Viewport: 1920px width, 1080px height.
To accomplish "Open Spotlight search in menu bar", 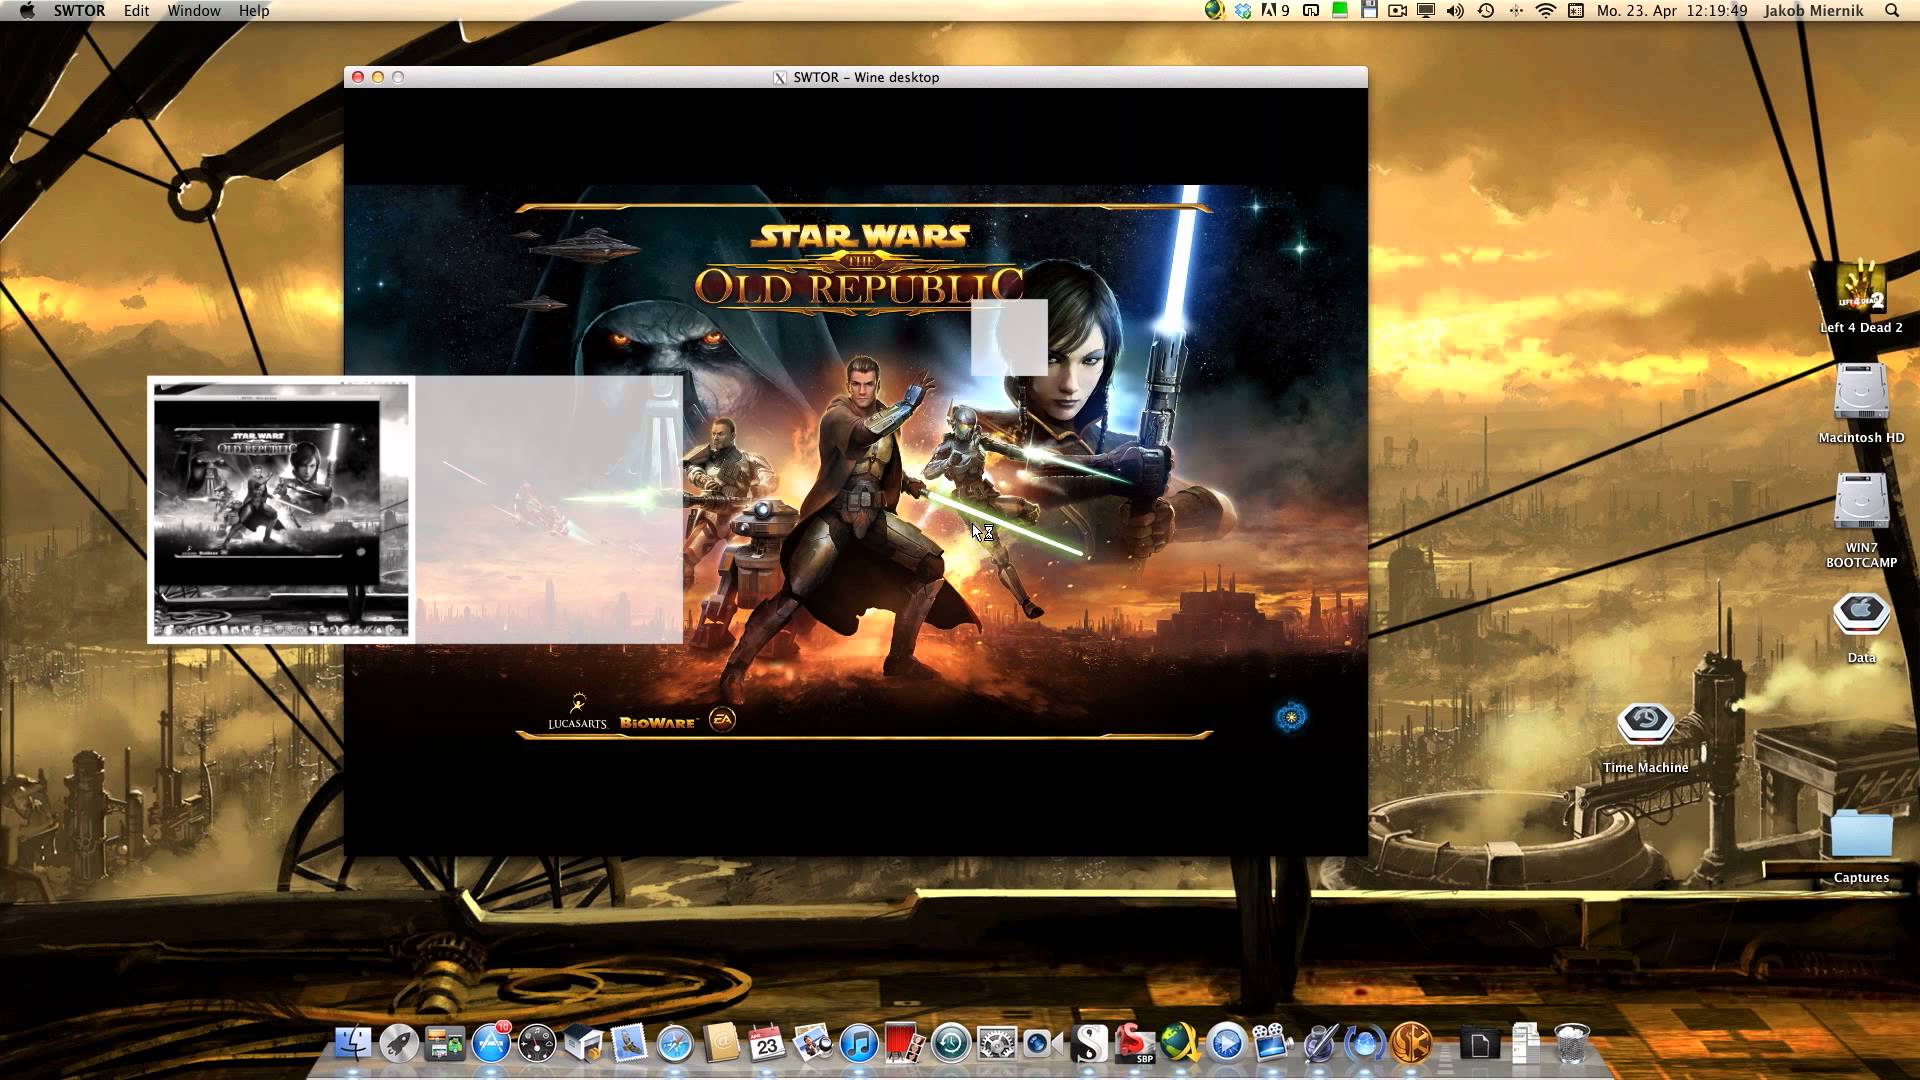I will pos(1892,11).
